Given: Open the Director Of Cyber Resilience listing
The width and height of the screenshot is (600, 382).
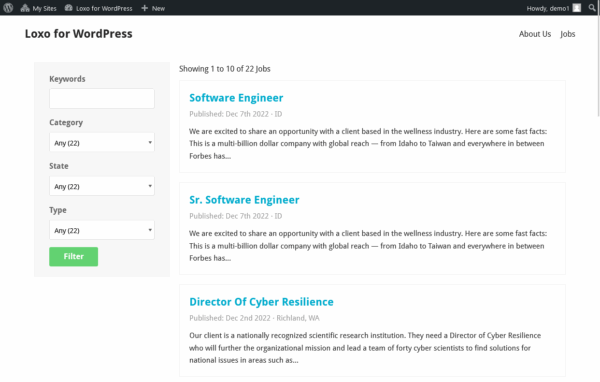Looking at the screenshot, I should point(261,302).
